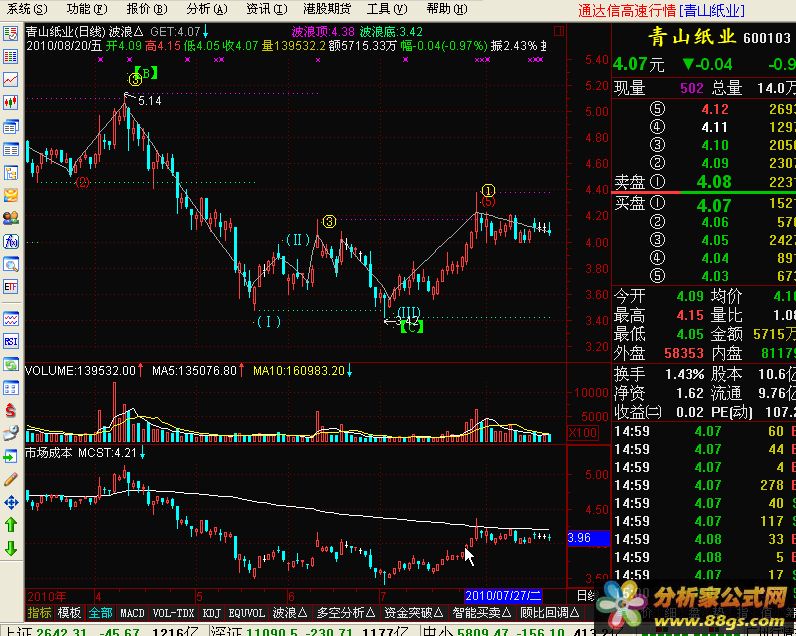The image size is (796, 636).
Task: Click the green arrow import icon
Action: click(x=11, y=456)
